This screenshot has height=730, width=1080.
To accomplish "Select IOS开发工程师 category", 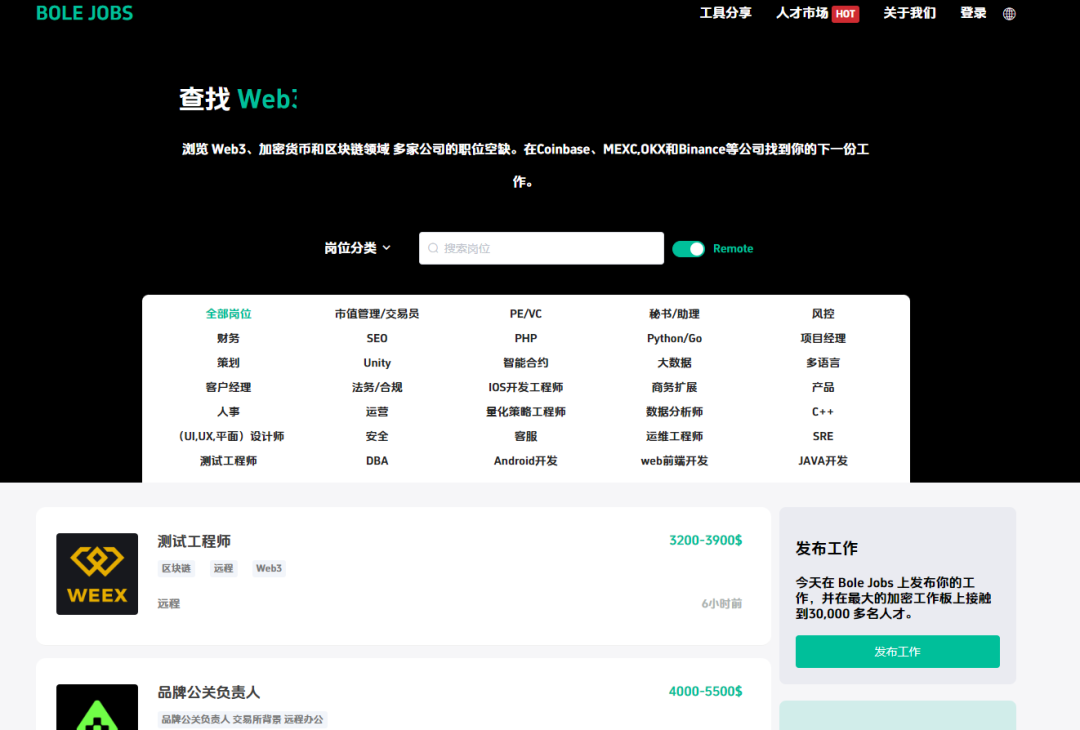I will [526, 387].
